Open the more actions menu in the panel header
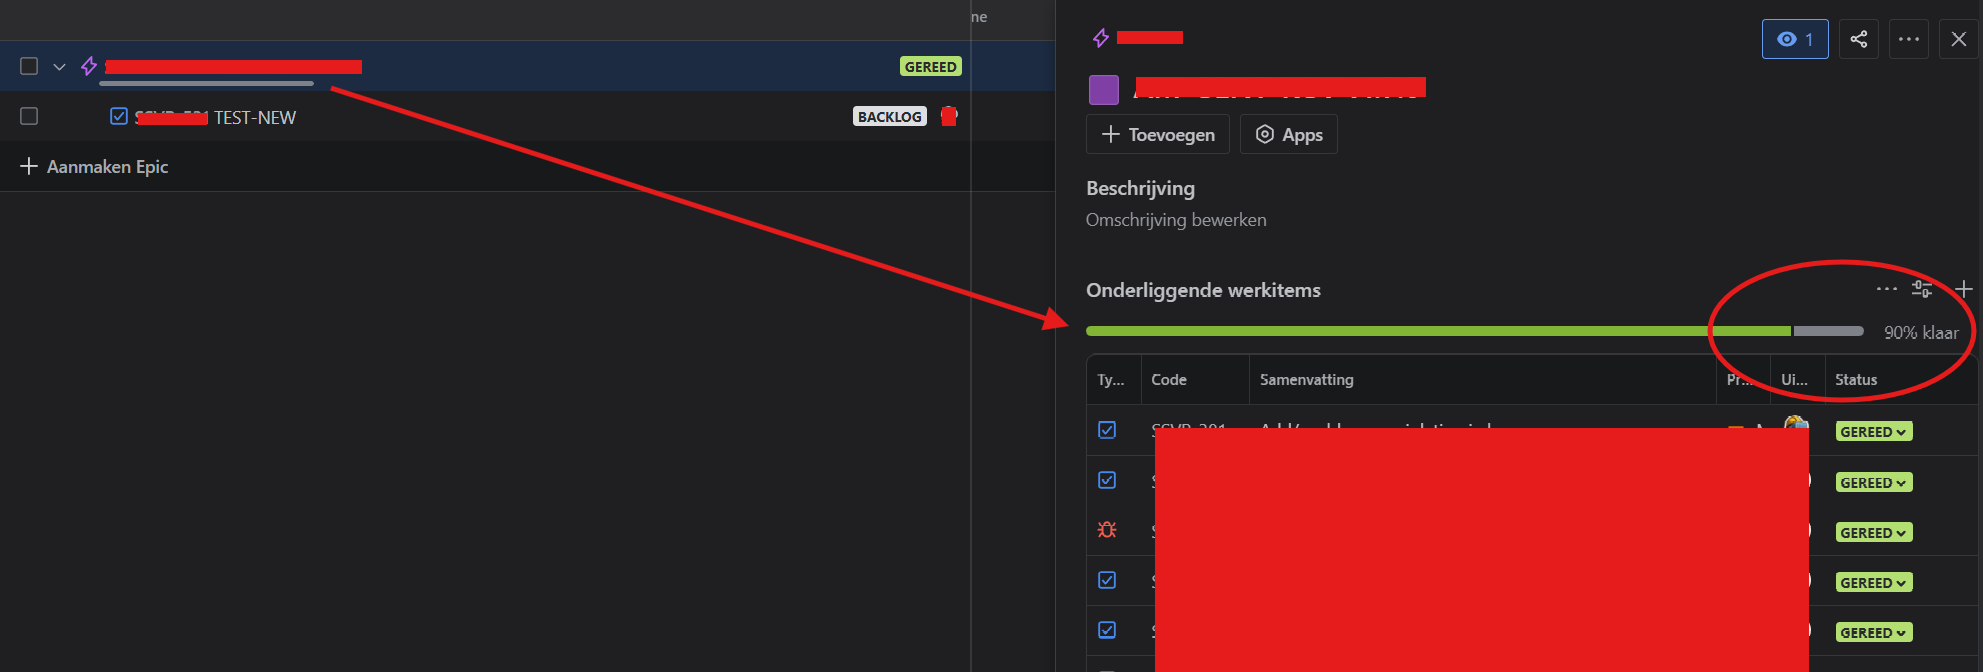1983x672 pixels. tap(1908, 39)
